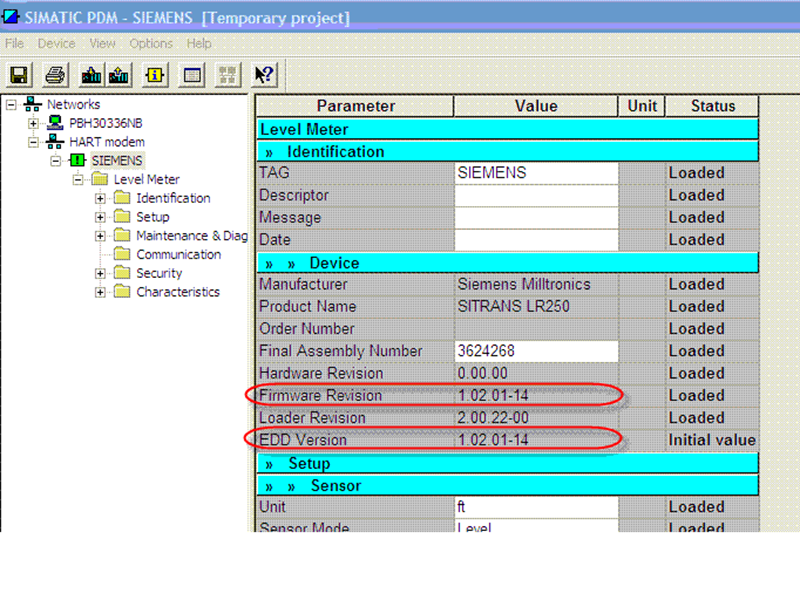
Task: Click the Loader Revision value 2.00.22-00
Action: (x=493, y=418)
